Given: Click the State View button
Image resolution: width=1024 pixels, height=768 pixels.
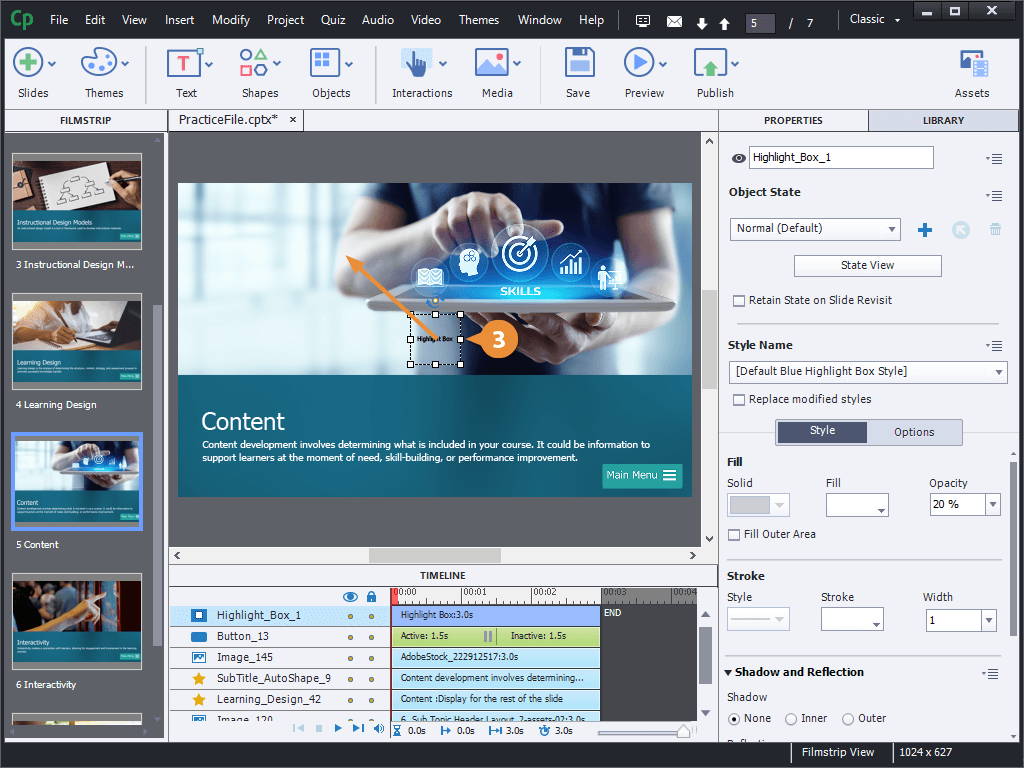Looking at the screenshot, I should coord(866,265).
